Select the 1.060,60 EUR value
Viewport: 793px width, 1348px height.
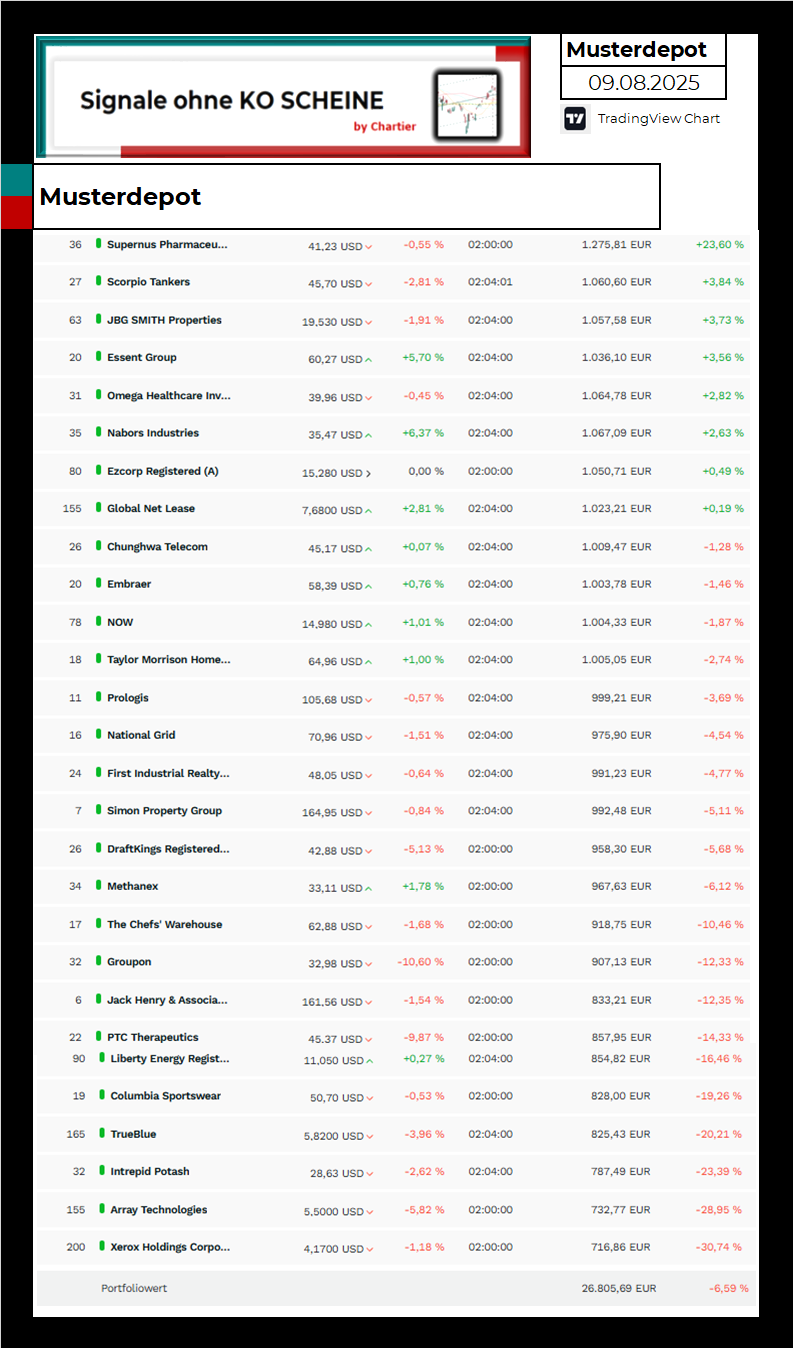coord(616,282)
